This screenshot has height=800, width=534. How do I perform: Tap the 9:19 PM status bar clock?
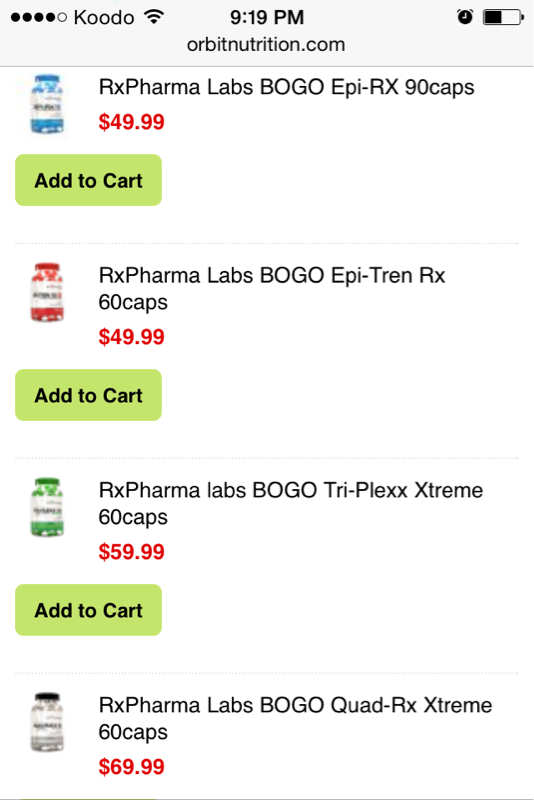[267, 17]
